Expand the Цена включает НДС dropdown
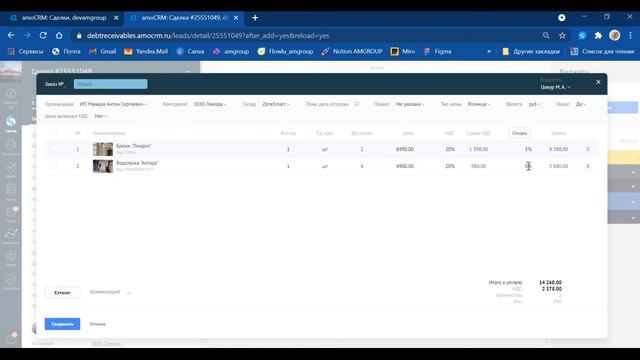 tap(101, 116)
